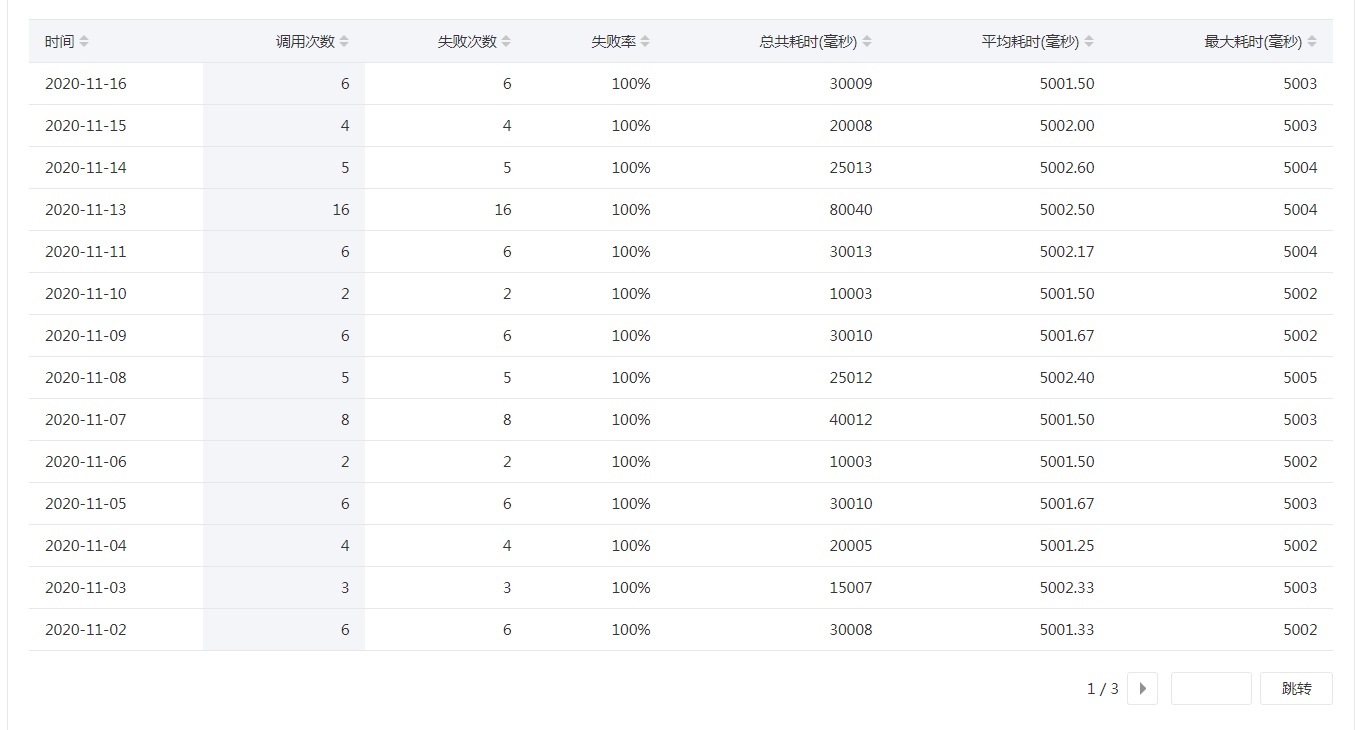The image size is (1356, 730).
Task: Click average time value 5002.60
Action: pos(1067,168)
